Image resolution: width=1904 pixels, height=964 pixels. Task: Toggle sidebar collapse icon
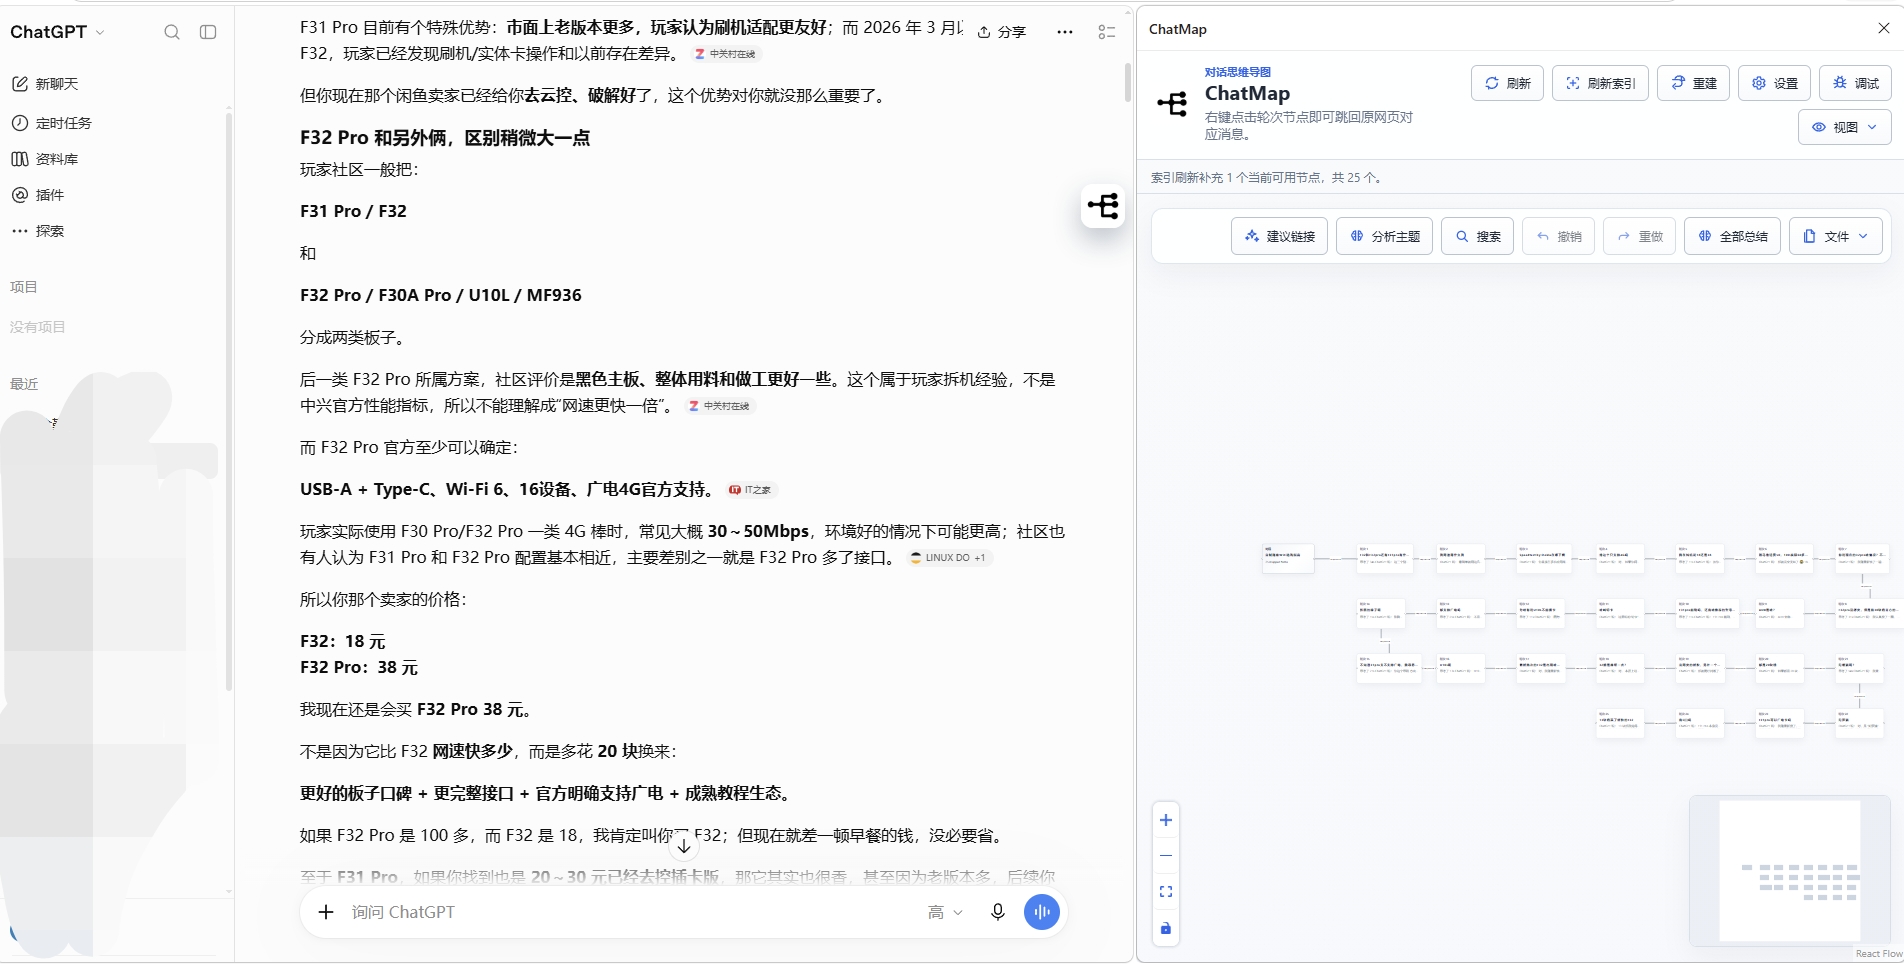208,32
